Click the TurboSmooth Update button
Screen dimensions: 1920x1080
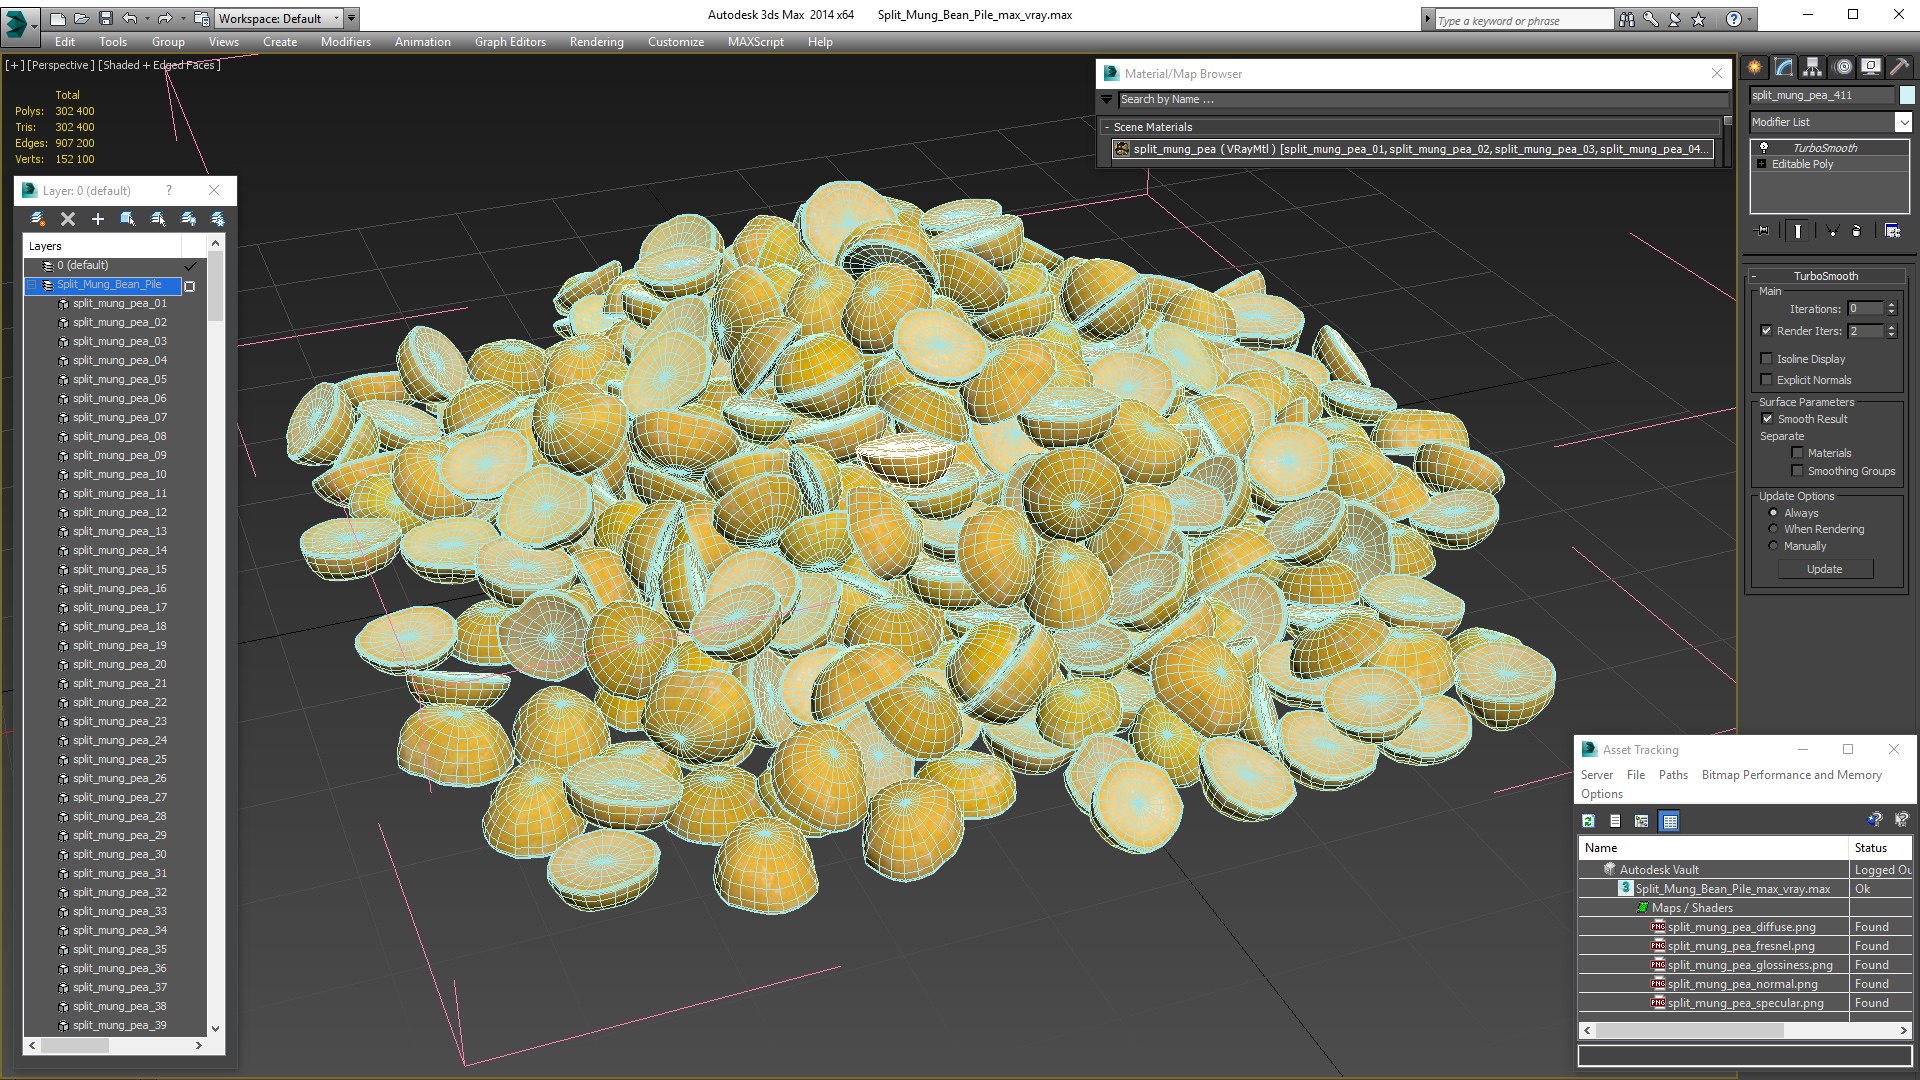tap(1824, 569)
